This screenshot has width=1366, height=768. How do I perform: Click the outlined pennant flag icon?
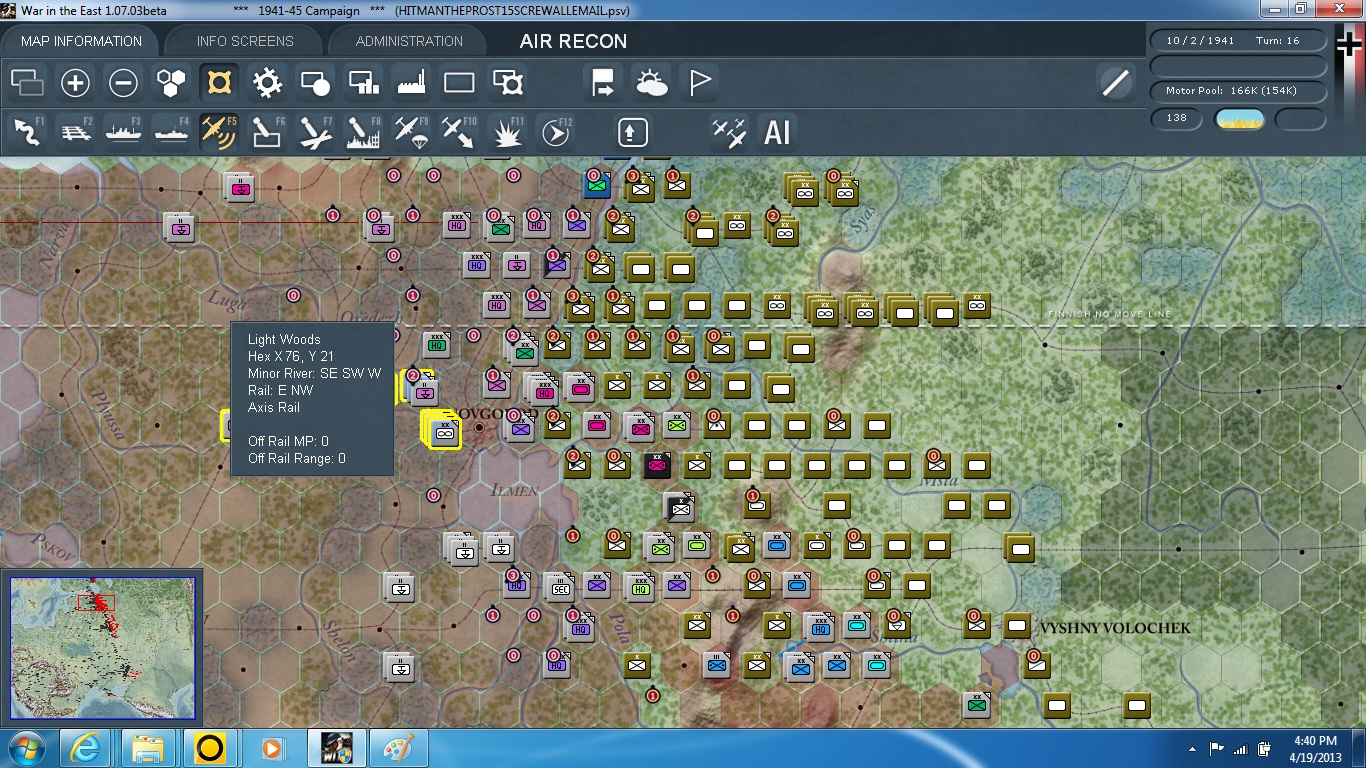tap(700, 83)
